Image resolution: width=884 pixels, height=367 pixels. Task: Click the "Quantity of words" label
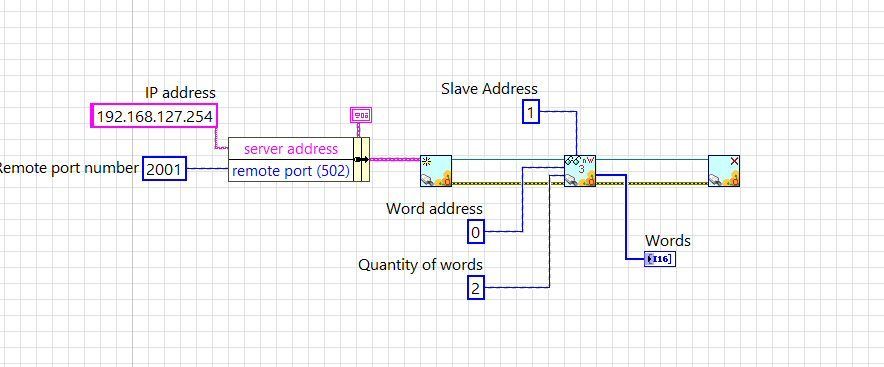421,264
